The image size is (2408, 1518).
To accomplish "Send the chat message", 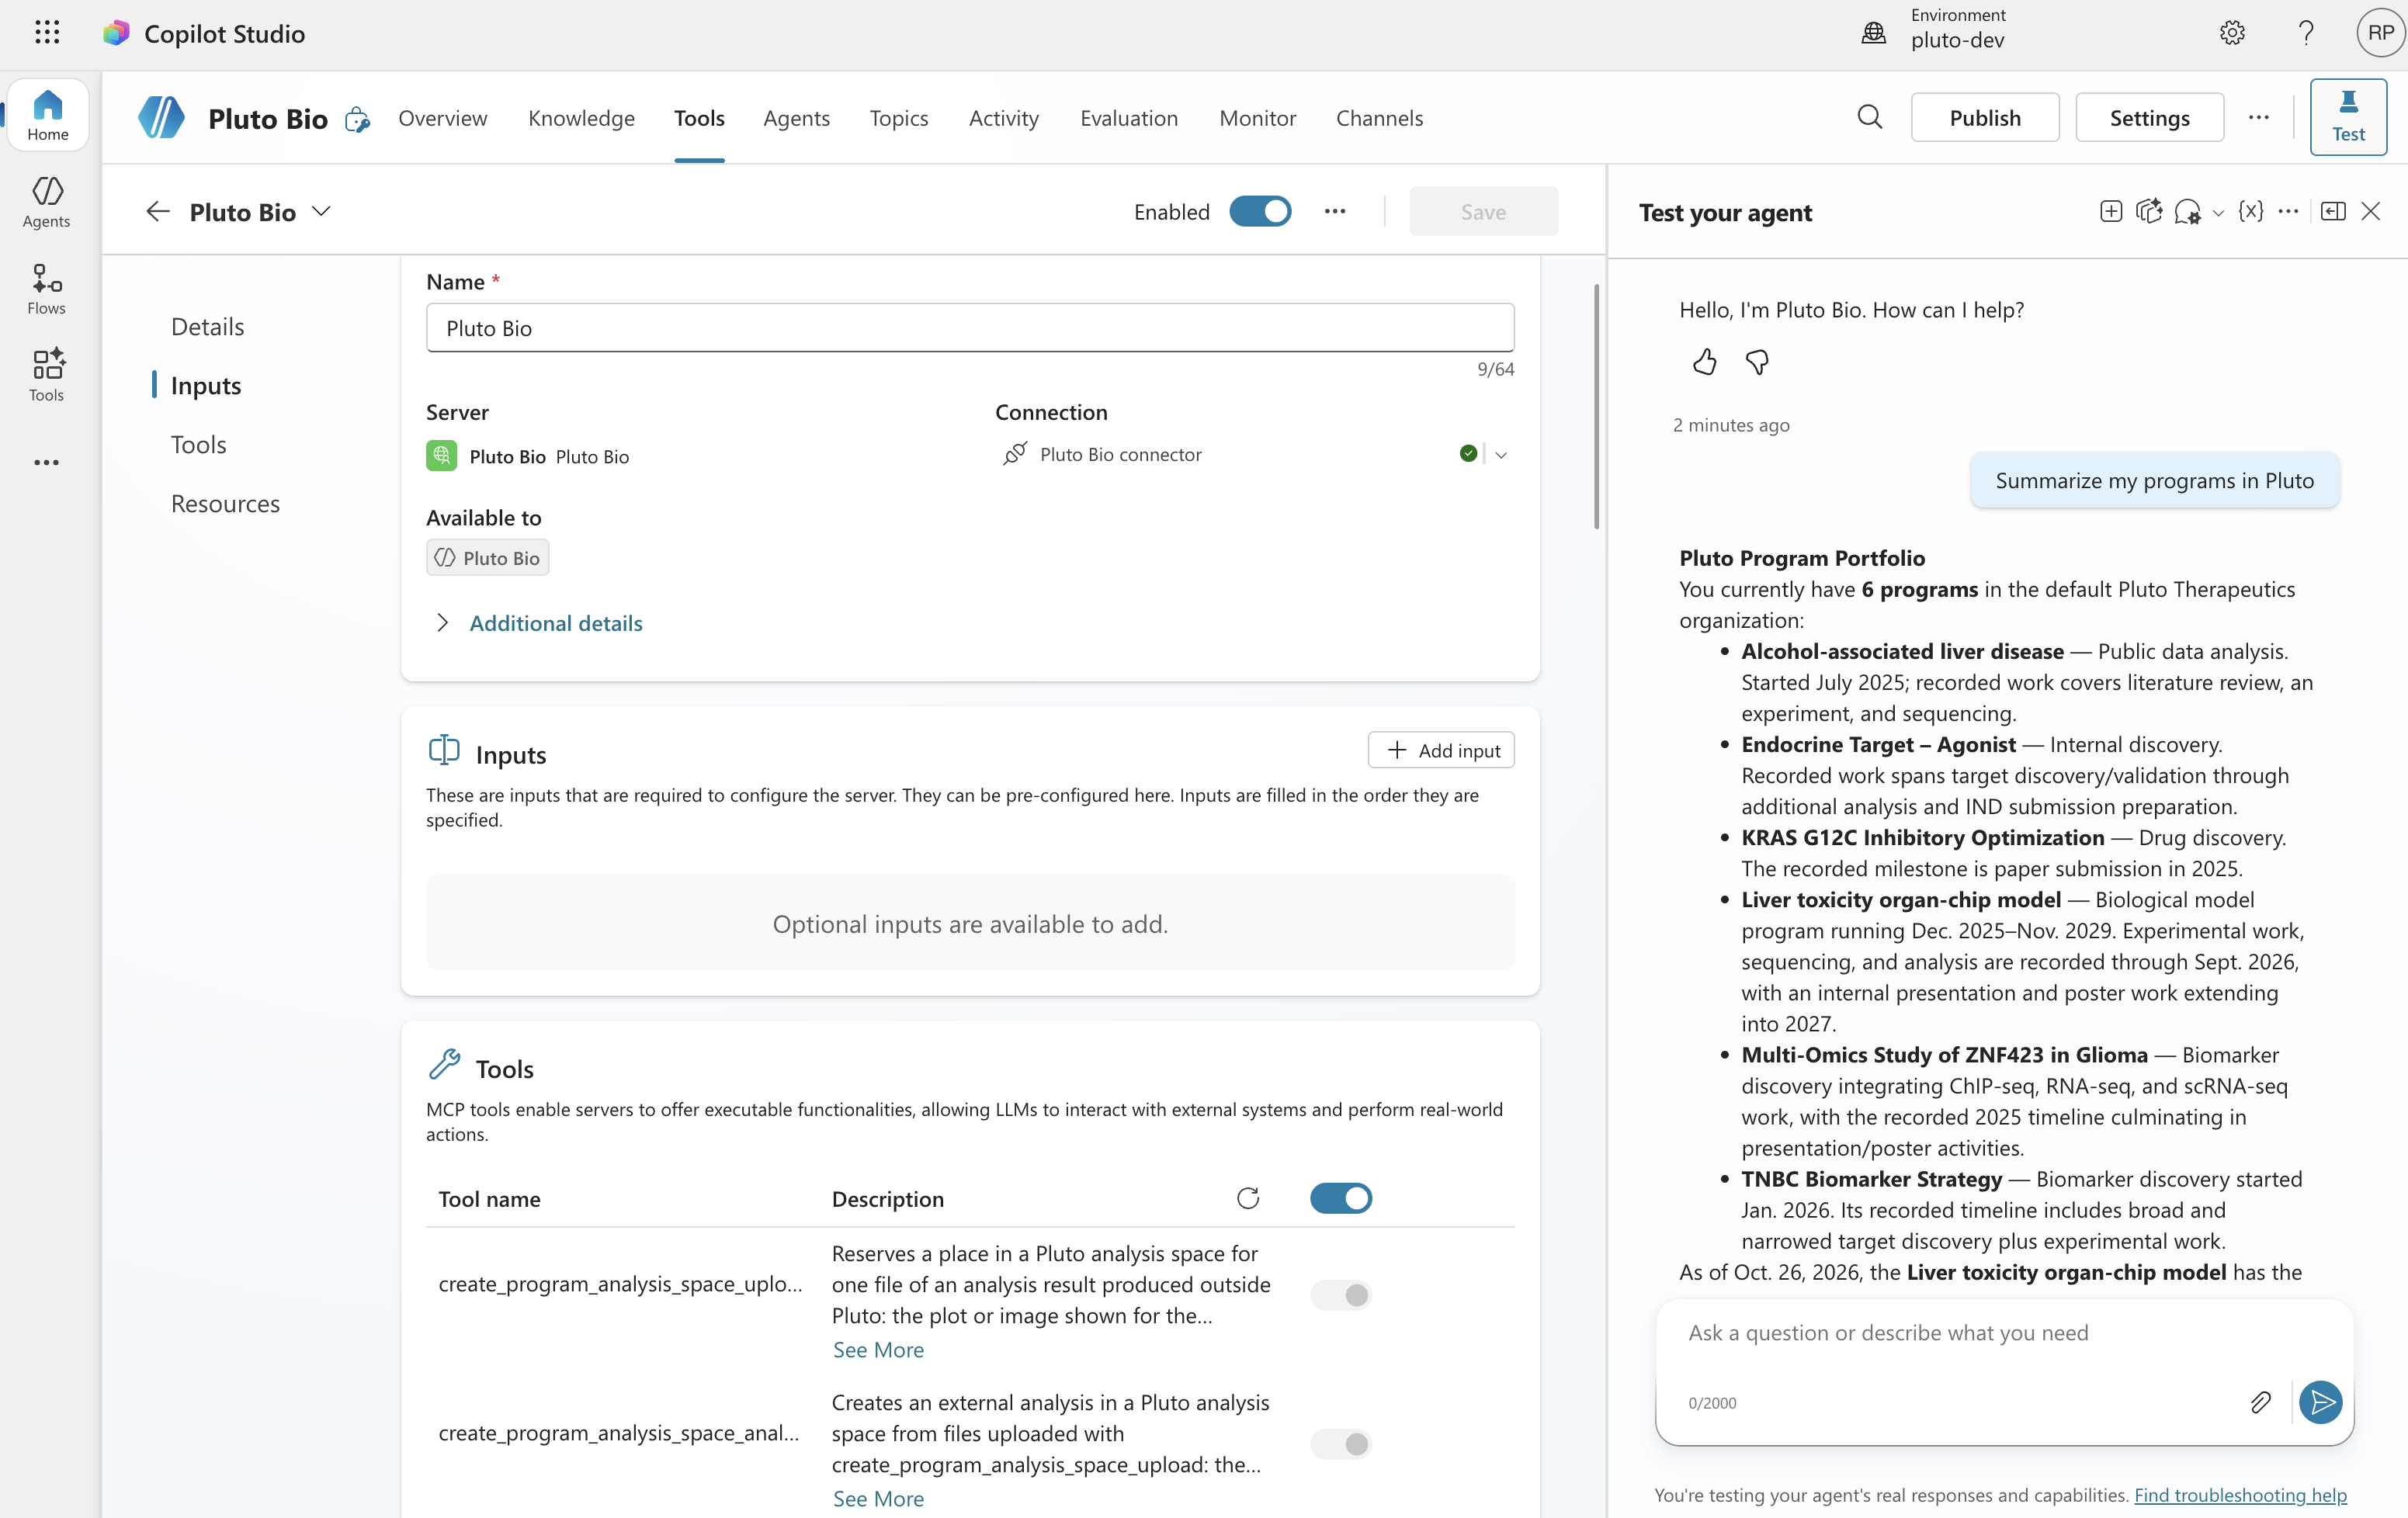I will [x=2320, y=1402].
